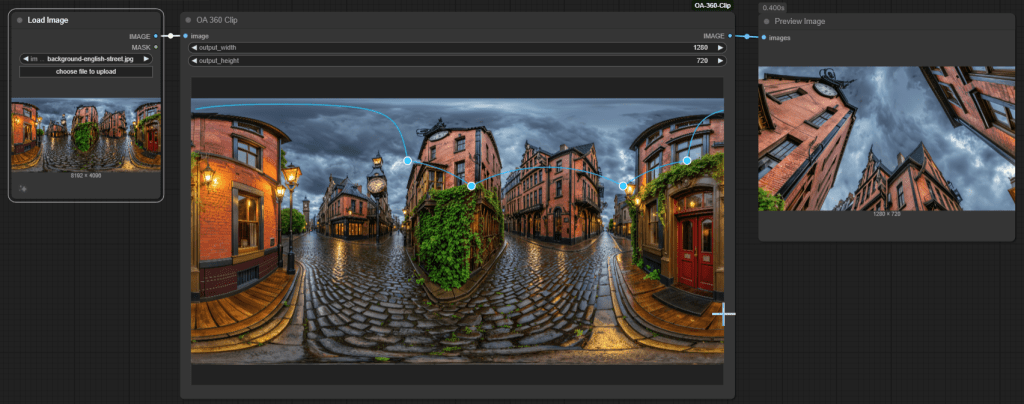Image resolution: width=1024 pixels, height=404 pixels.
Task: Click the Load Image panorama thumbnail
Action: [86, 134]
